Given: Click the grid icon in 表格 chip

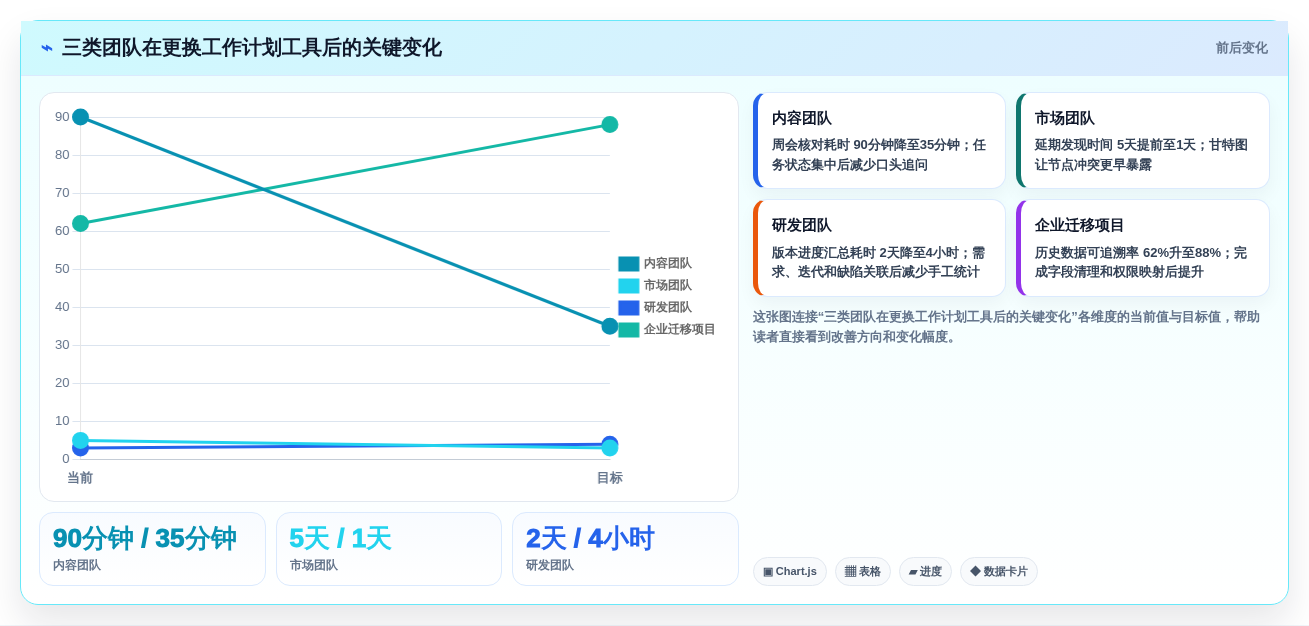Looking at the screenshot, I should point(850,572).
